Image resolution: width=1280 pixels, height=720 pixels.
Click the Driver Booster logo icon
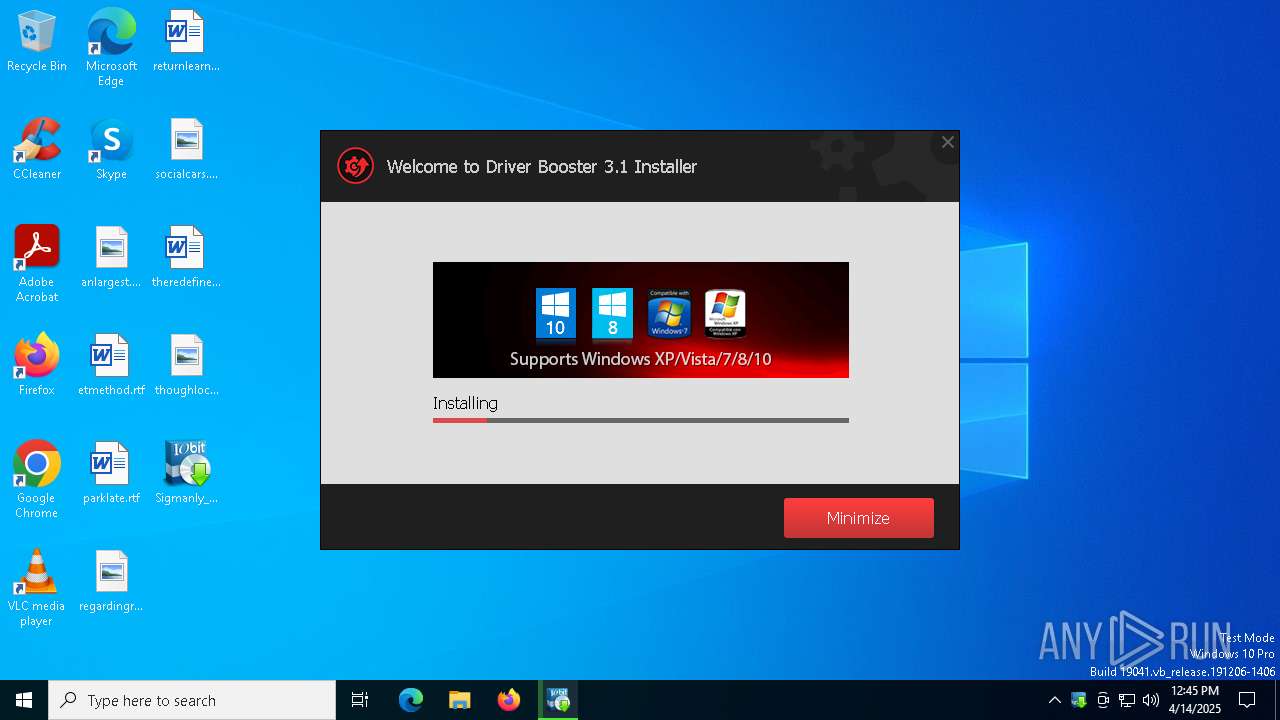click(355, 166)
